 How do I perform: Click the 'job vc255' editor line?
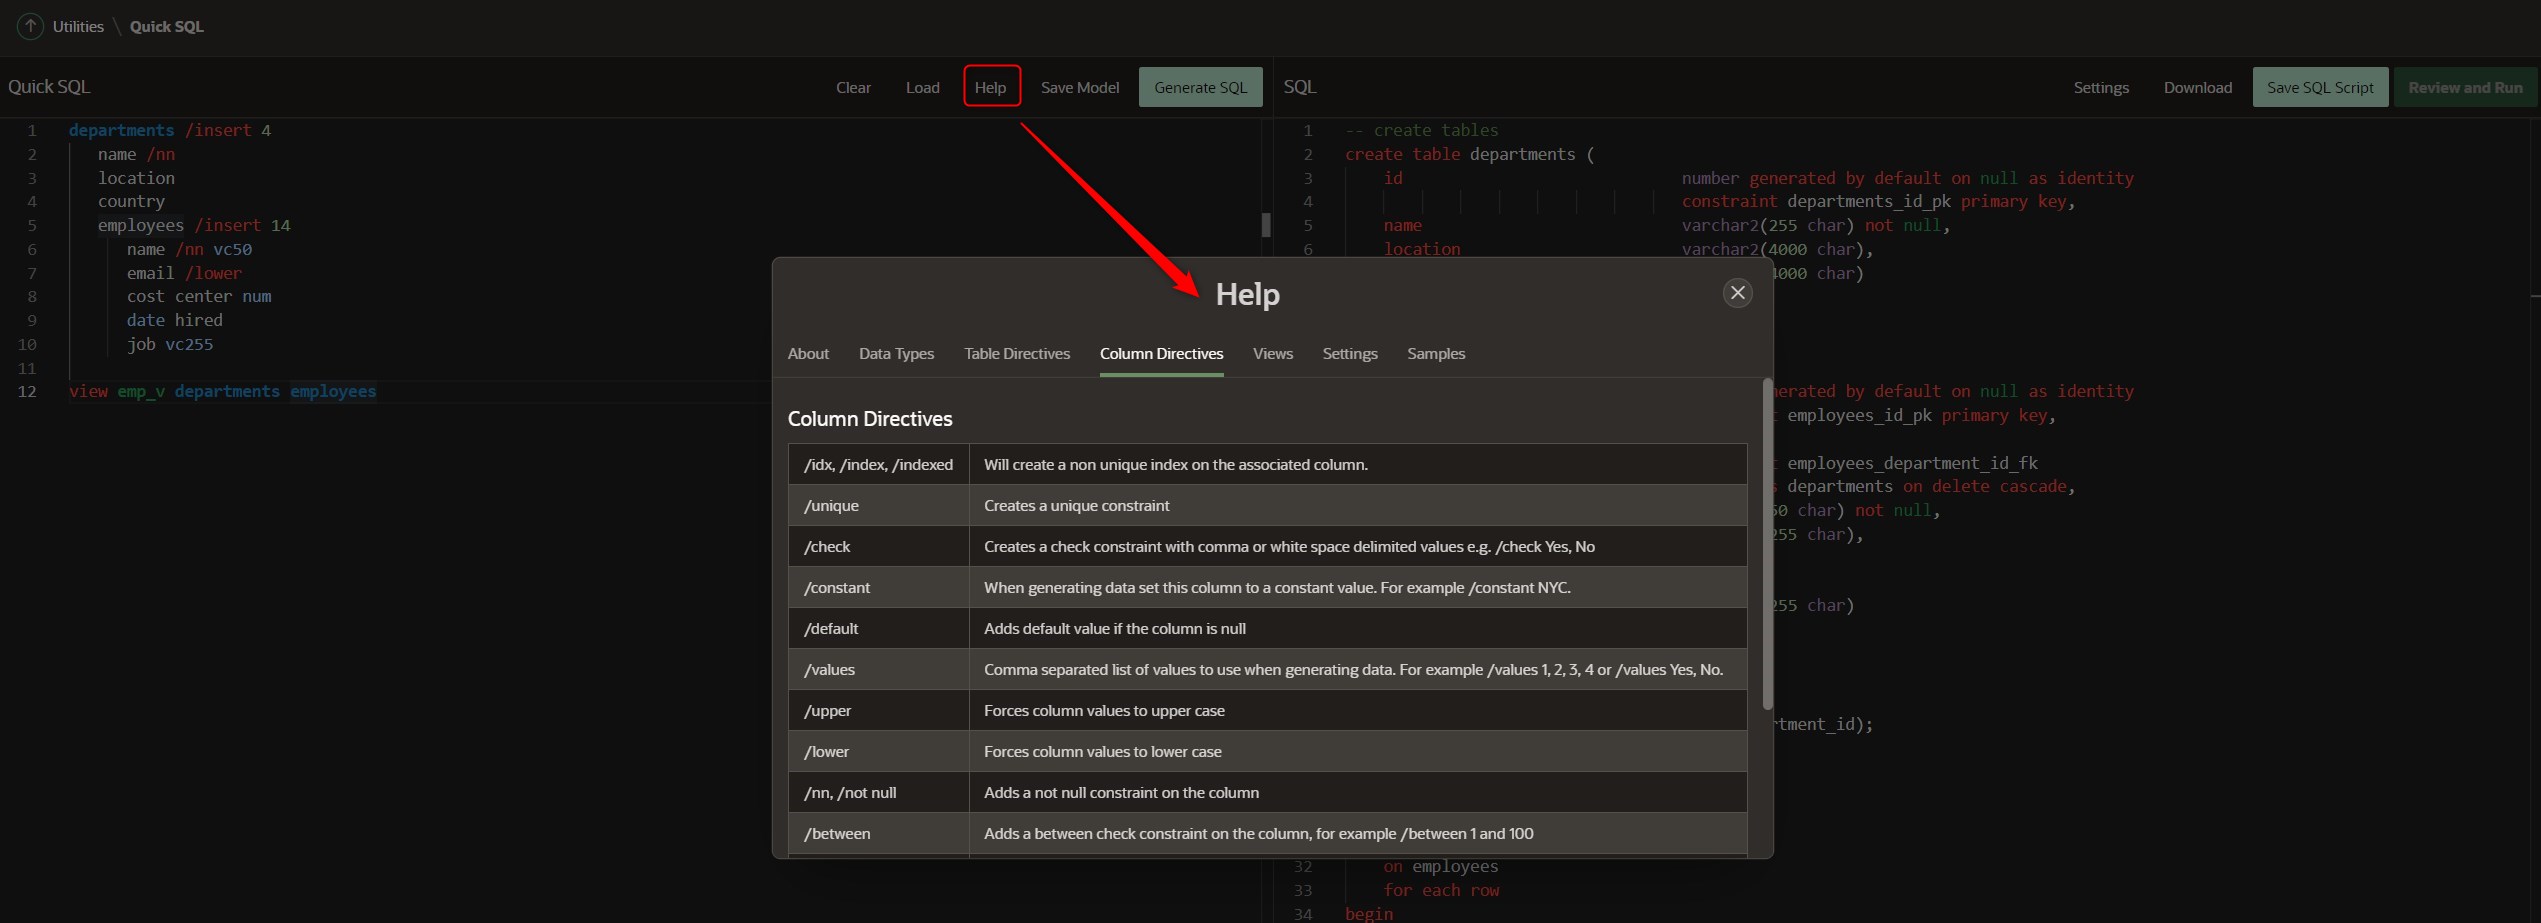coord(170,344)
